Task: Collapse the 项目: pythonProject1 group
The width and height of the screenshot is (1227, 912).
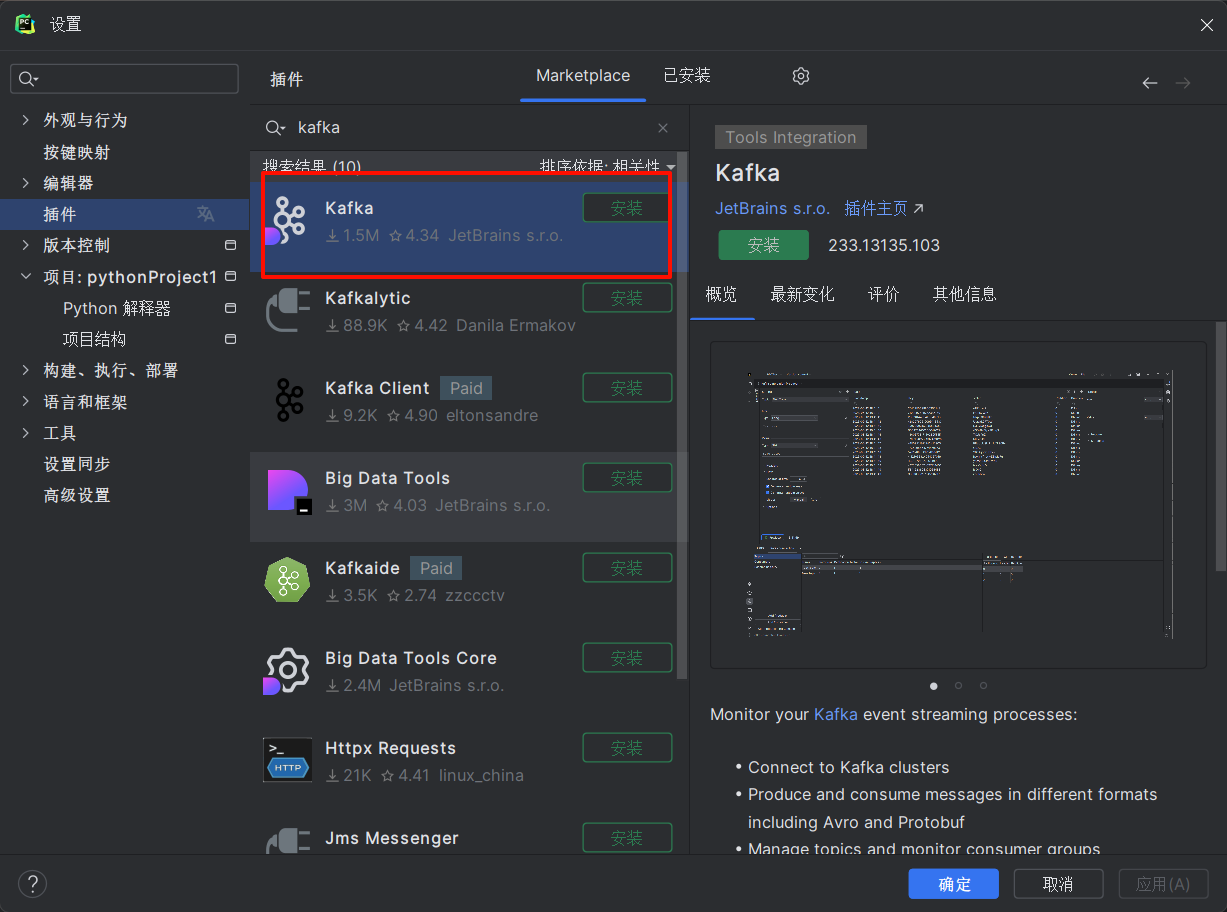Action: coord(26,277)
